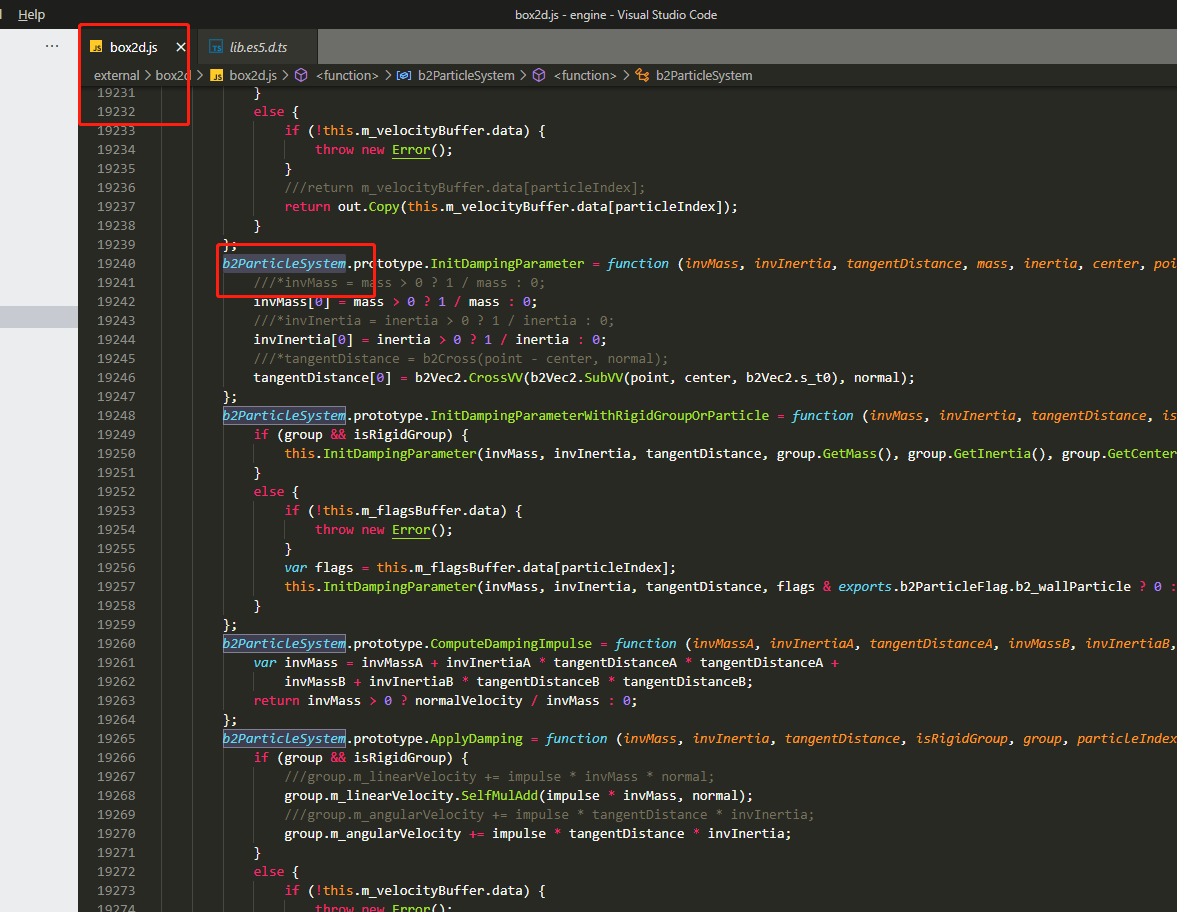The height and width of the screenshot is (912, 1177).
Task: Open the first <function> breadcrumb segment
Action: [x=347, y=75]
